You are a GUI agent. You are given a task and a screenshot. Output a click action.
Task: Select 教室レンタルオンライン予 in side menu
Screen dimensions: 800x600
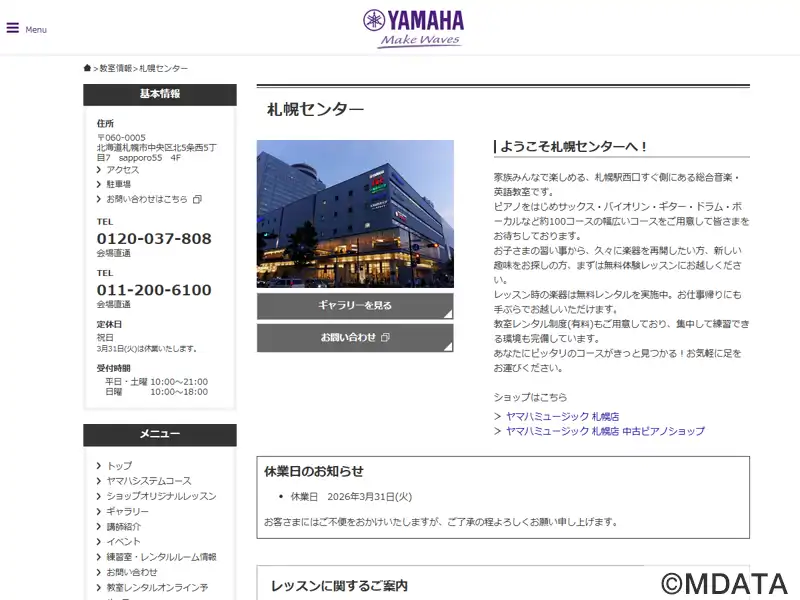[x=157, y=587]
